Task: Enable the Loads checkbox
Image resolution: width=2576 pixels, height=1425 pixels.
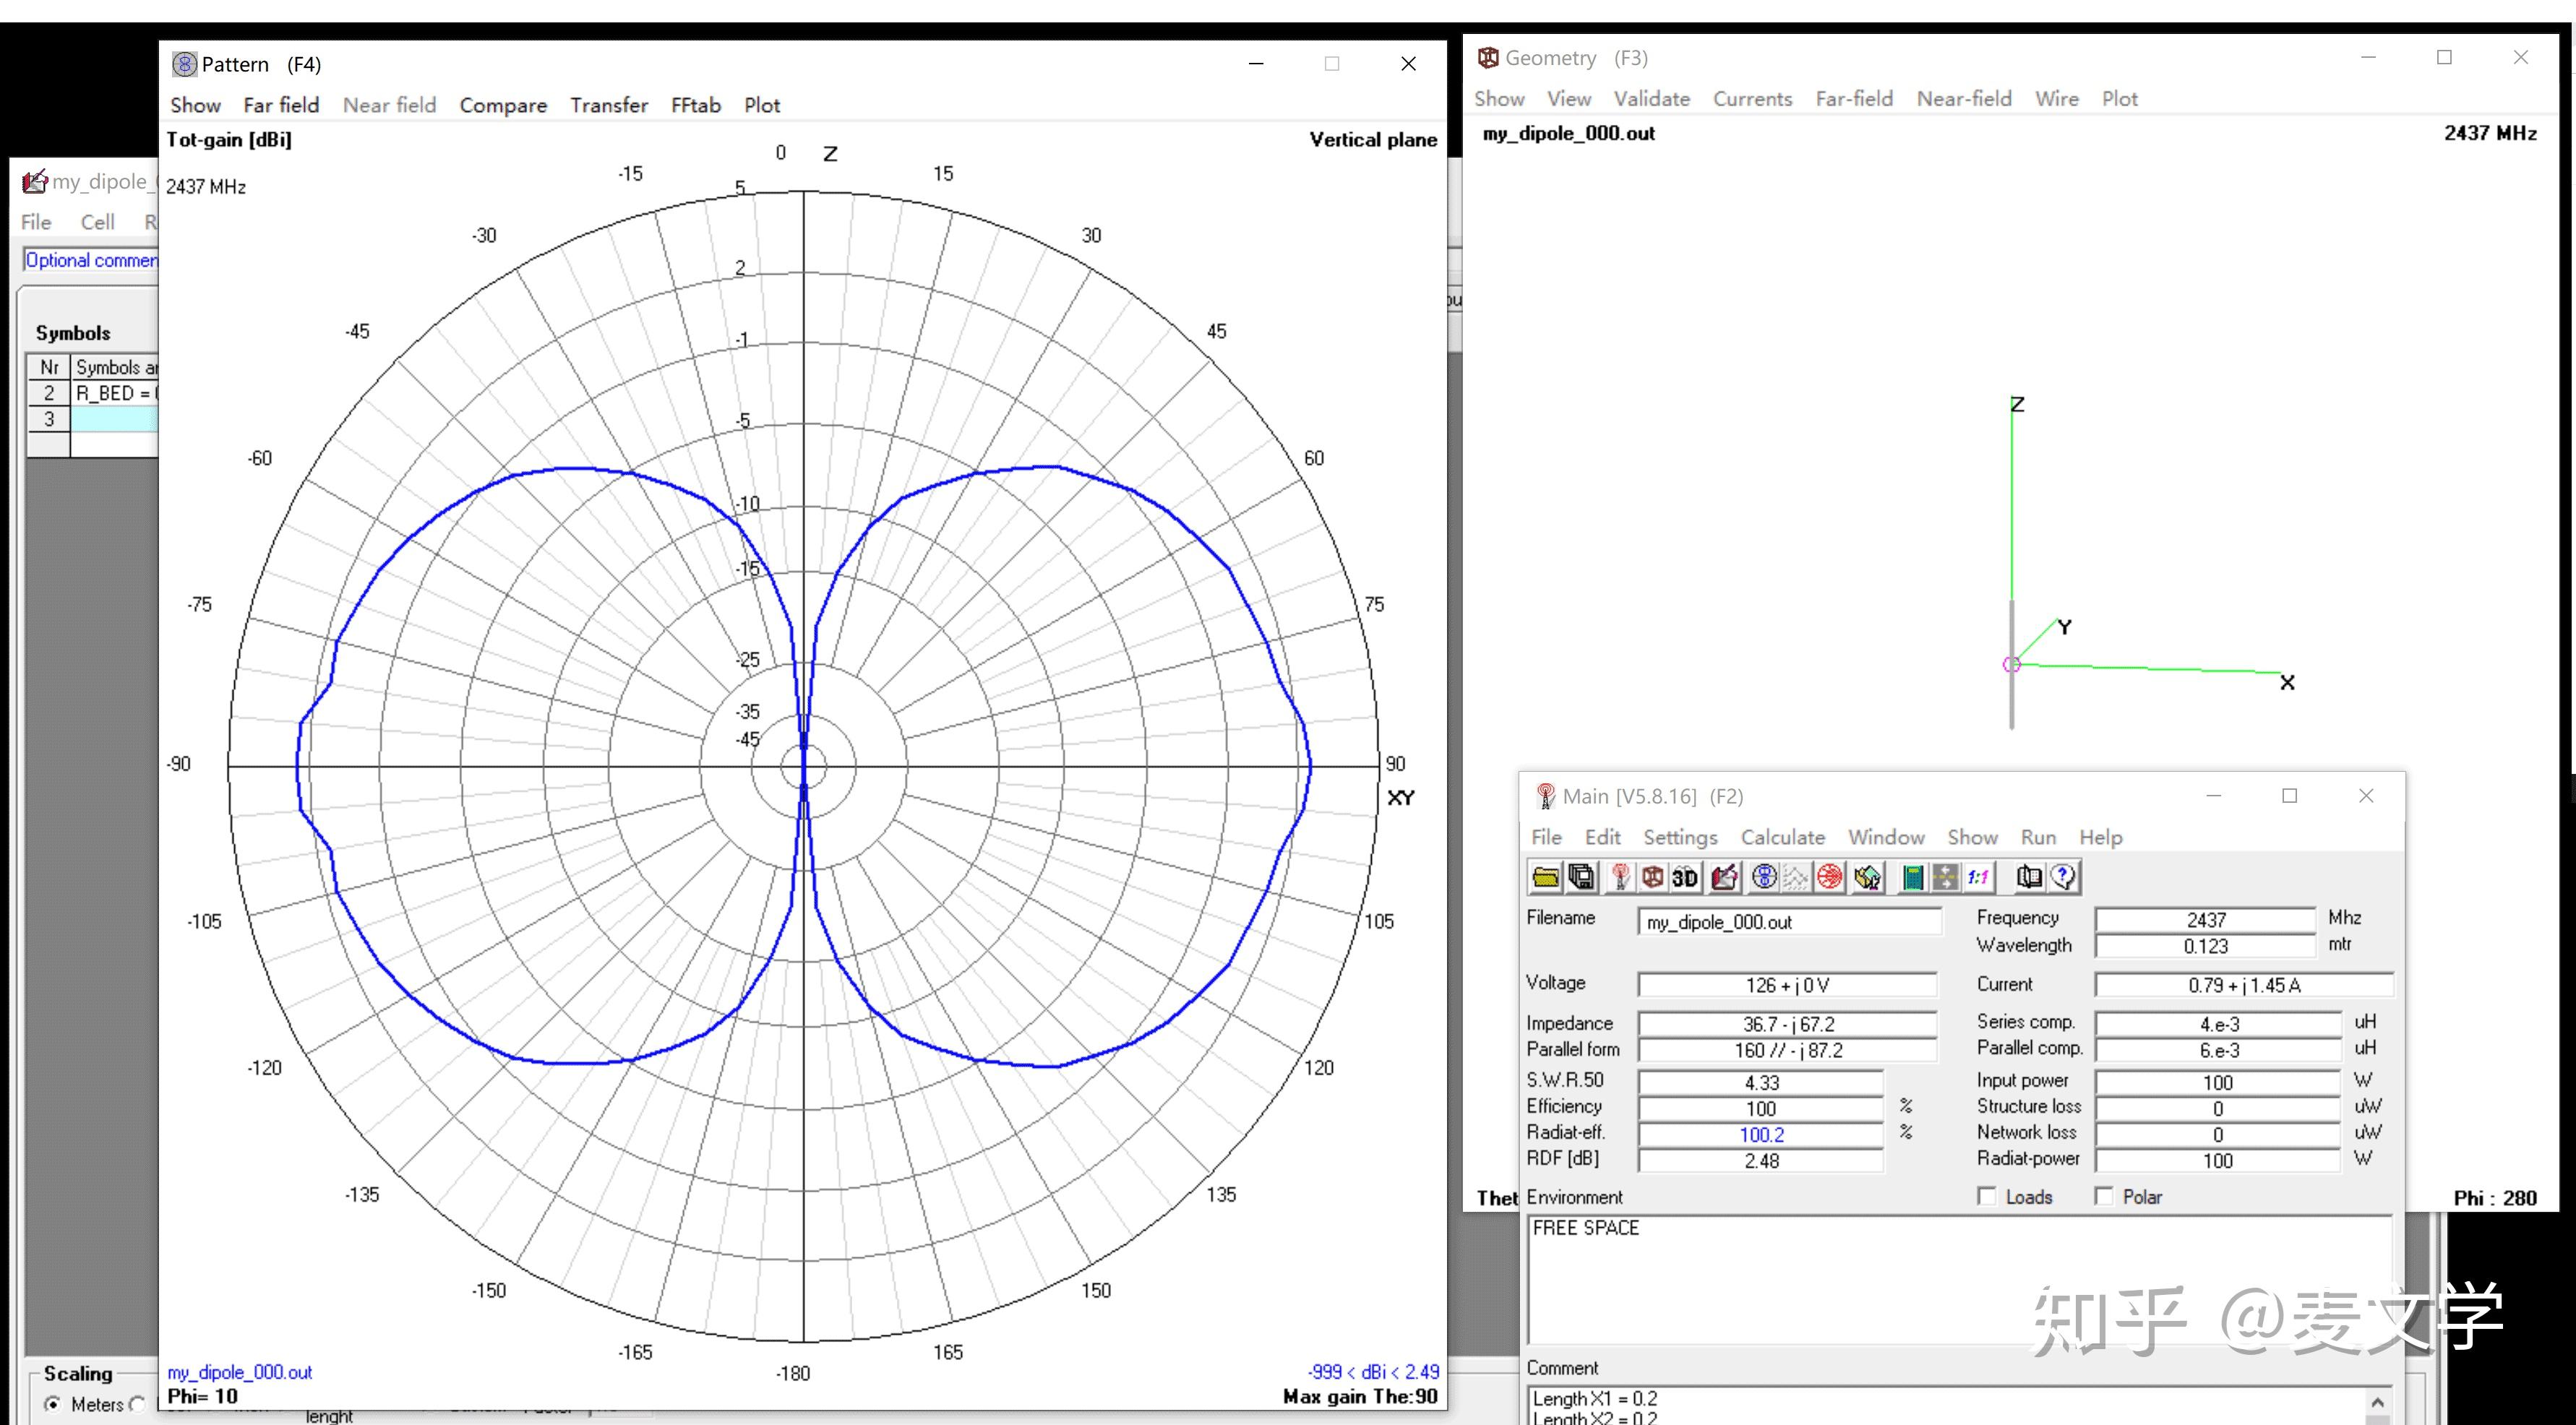Action: tap(1987, 1196)
